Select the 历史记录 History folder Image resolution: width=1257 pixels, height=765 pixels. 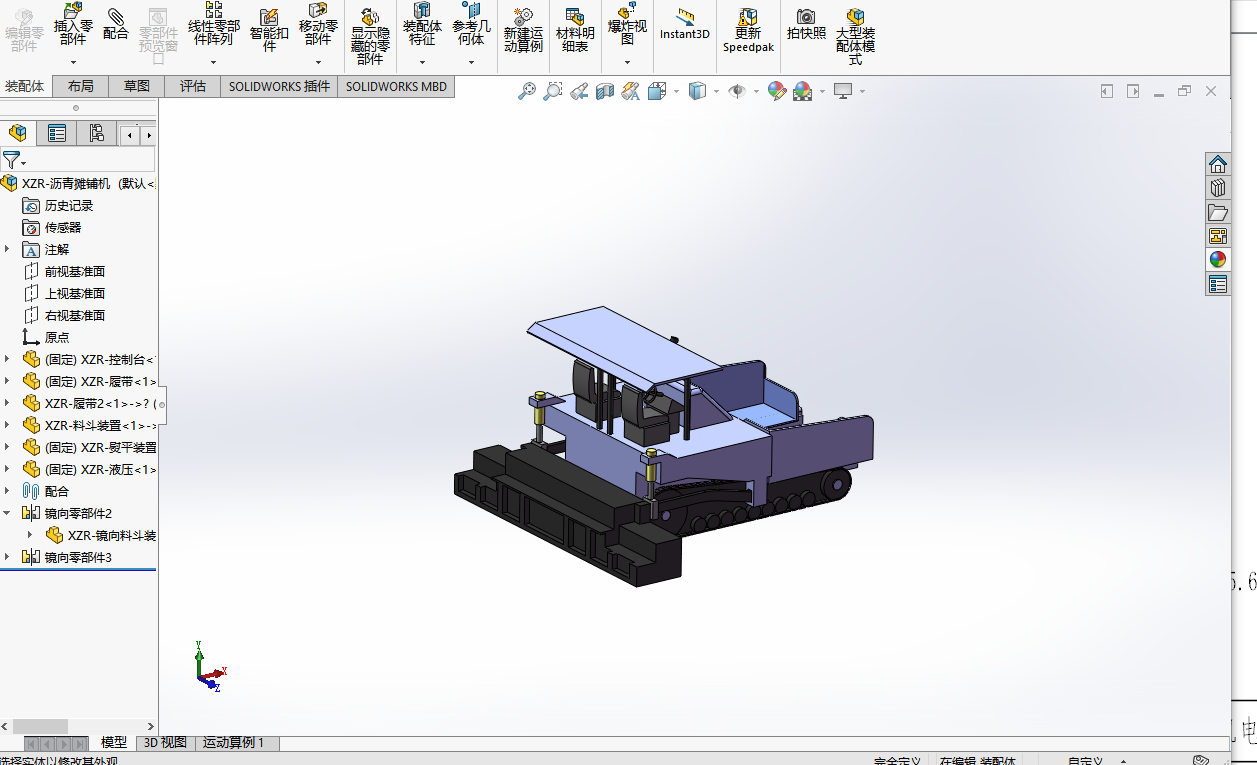[x=59, y=205]
